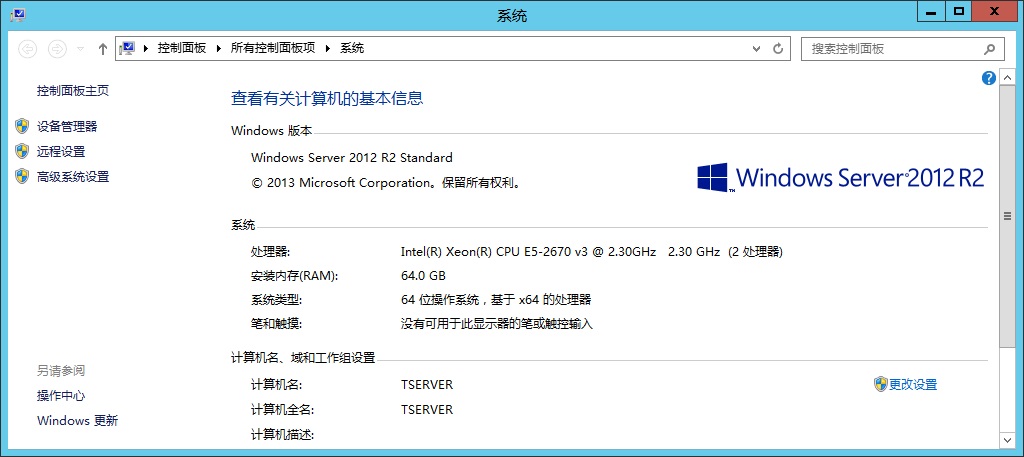This screenshot has height=457, width=1024.
Task: Click shield icon beside 高级系统设置
Action: pyautogui.click(x=22, y=176)
